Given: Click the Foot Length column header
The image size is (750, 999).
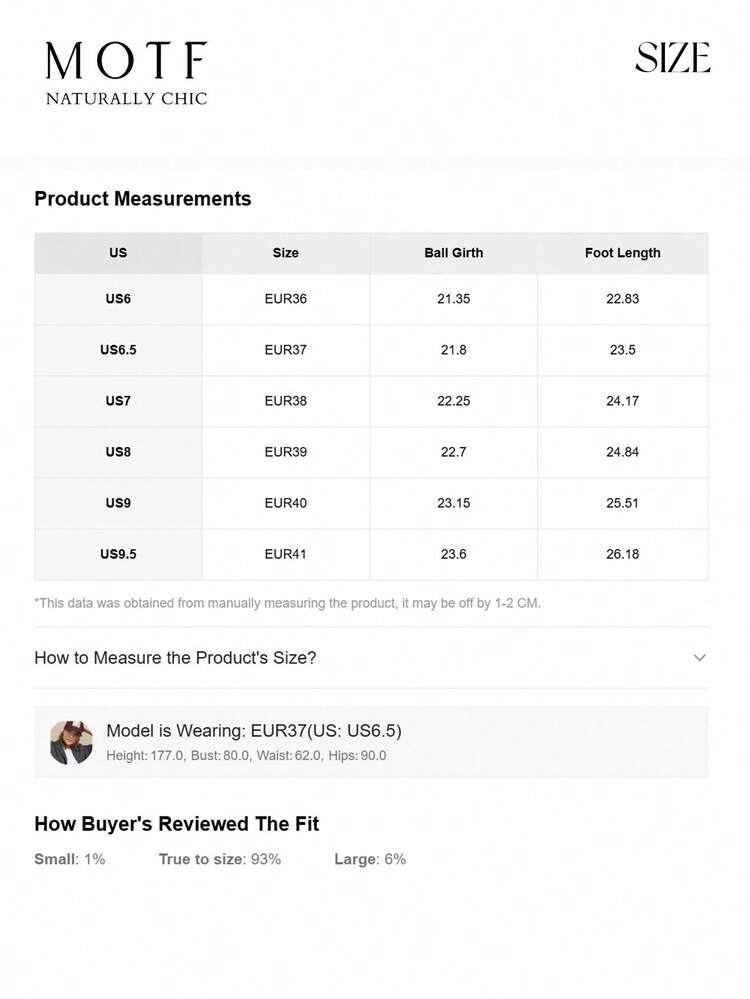Looking at the screenshot, I should [x=622, y=253].
